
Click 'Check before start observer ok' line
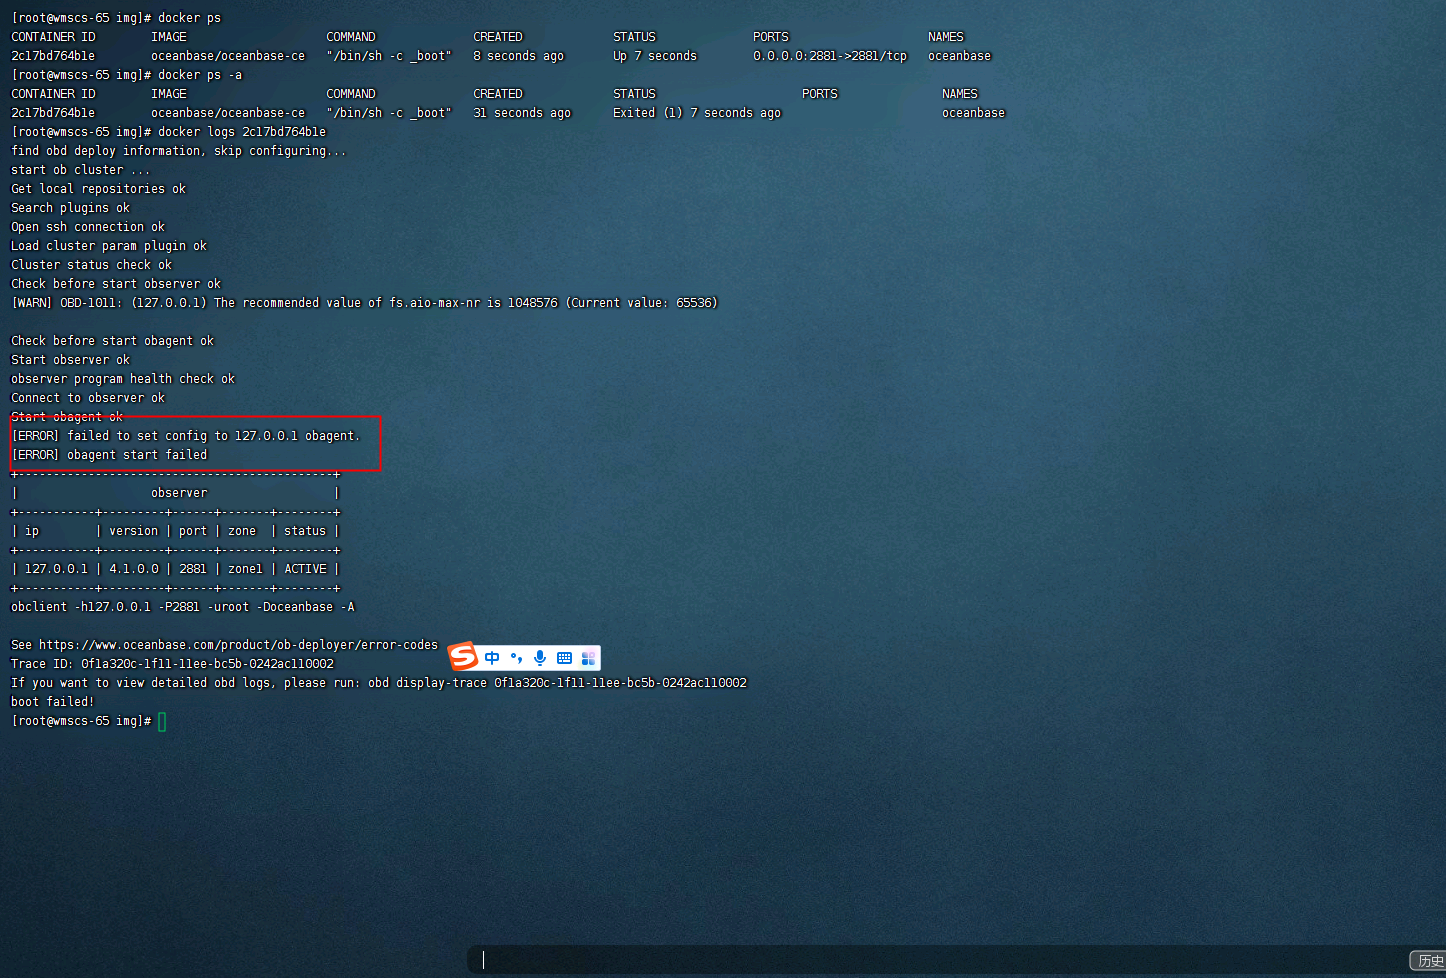116,284
